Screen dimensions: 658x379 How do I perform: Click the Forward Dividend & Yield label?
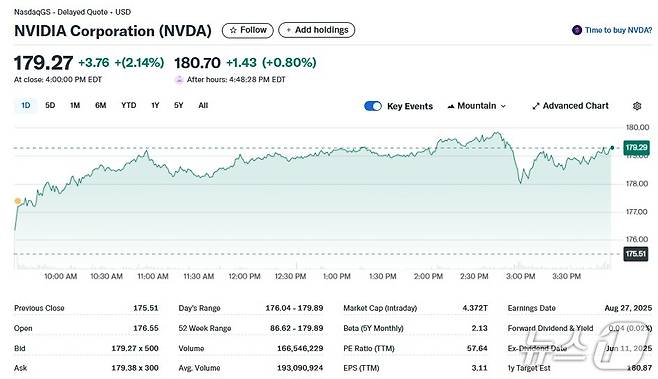point(550,328)
